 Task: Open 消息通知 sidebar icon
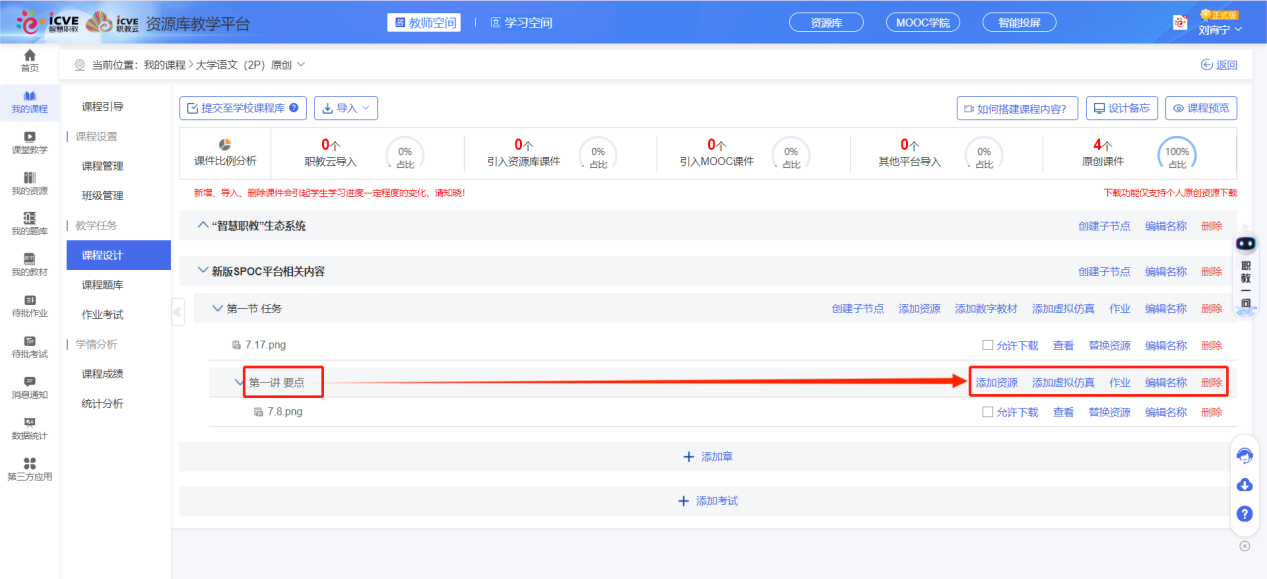[30, 387]
